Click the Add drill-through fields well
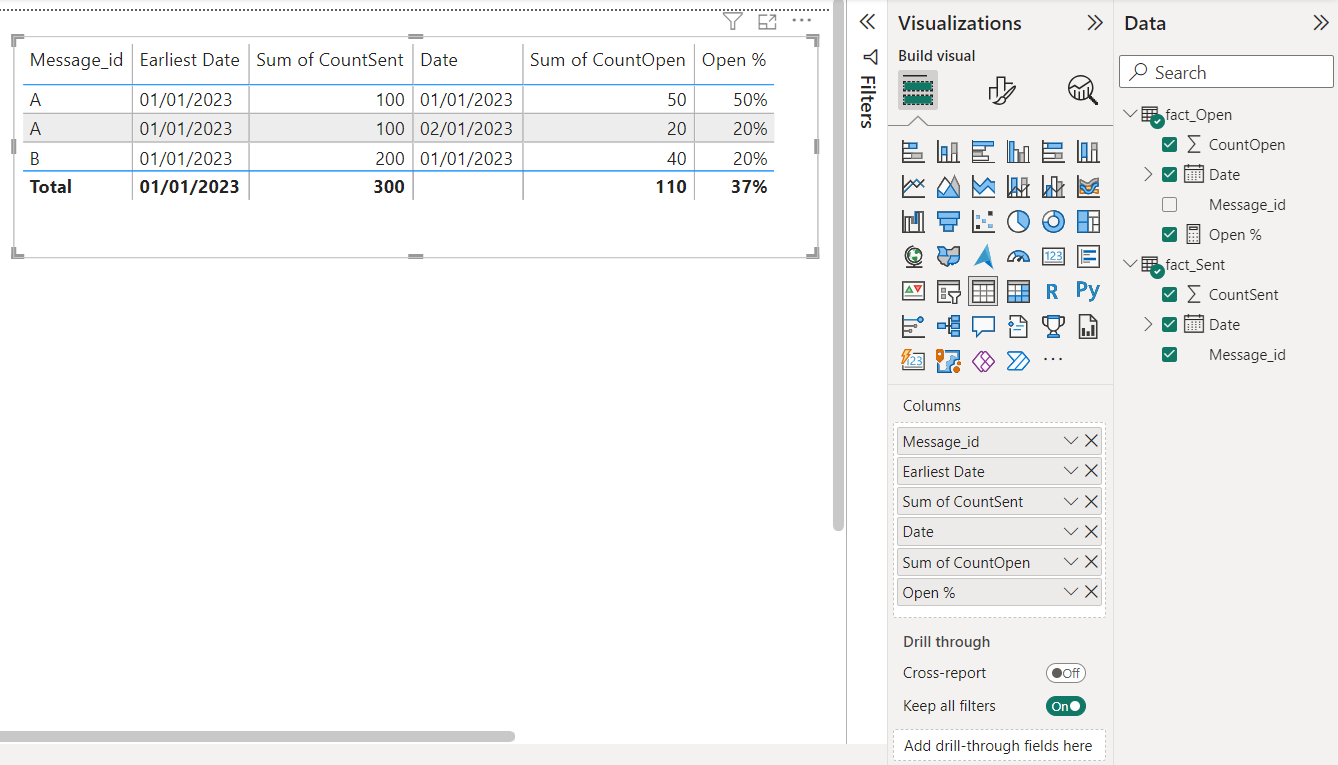The width and height of the screenshot is (1338, 765). pos(998,745)
